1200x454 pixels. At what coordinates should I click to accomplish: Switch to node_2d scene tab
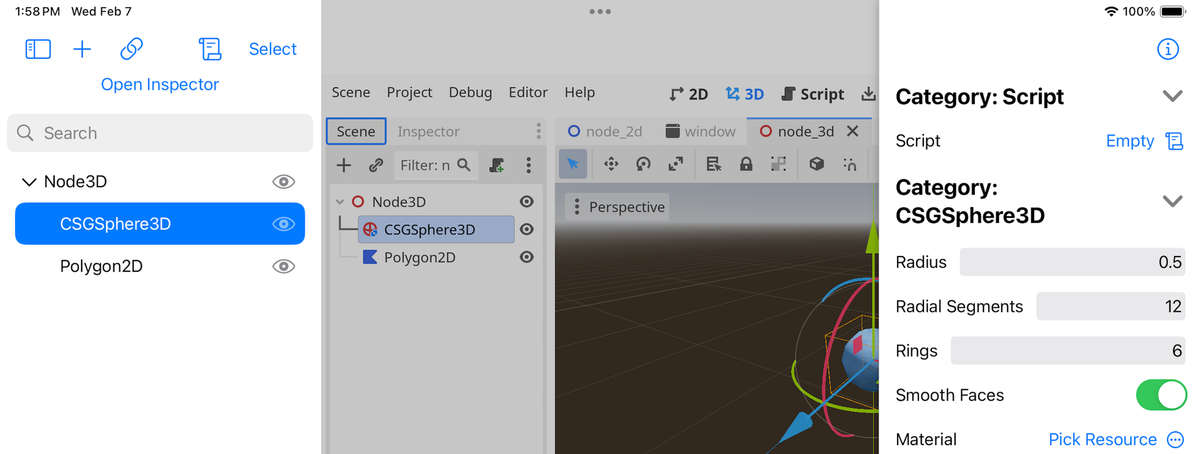point(605,131)
